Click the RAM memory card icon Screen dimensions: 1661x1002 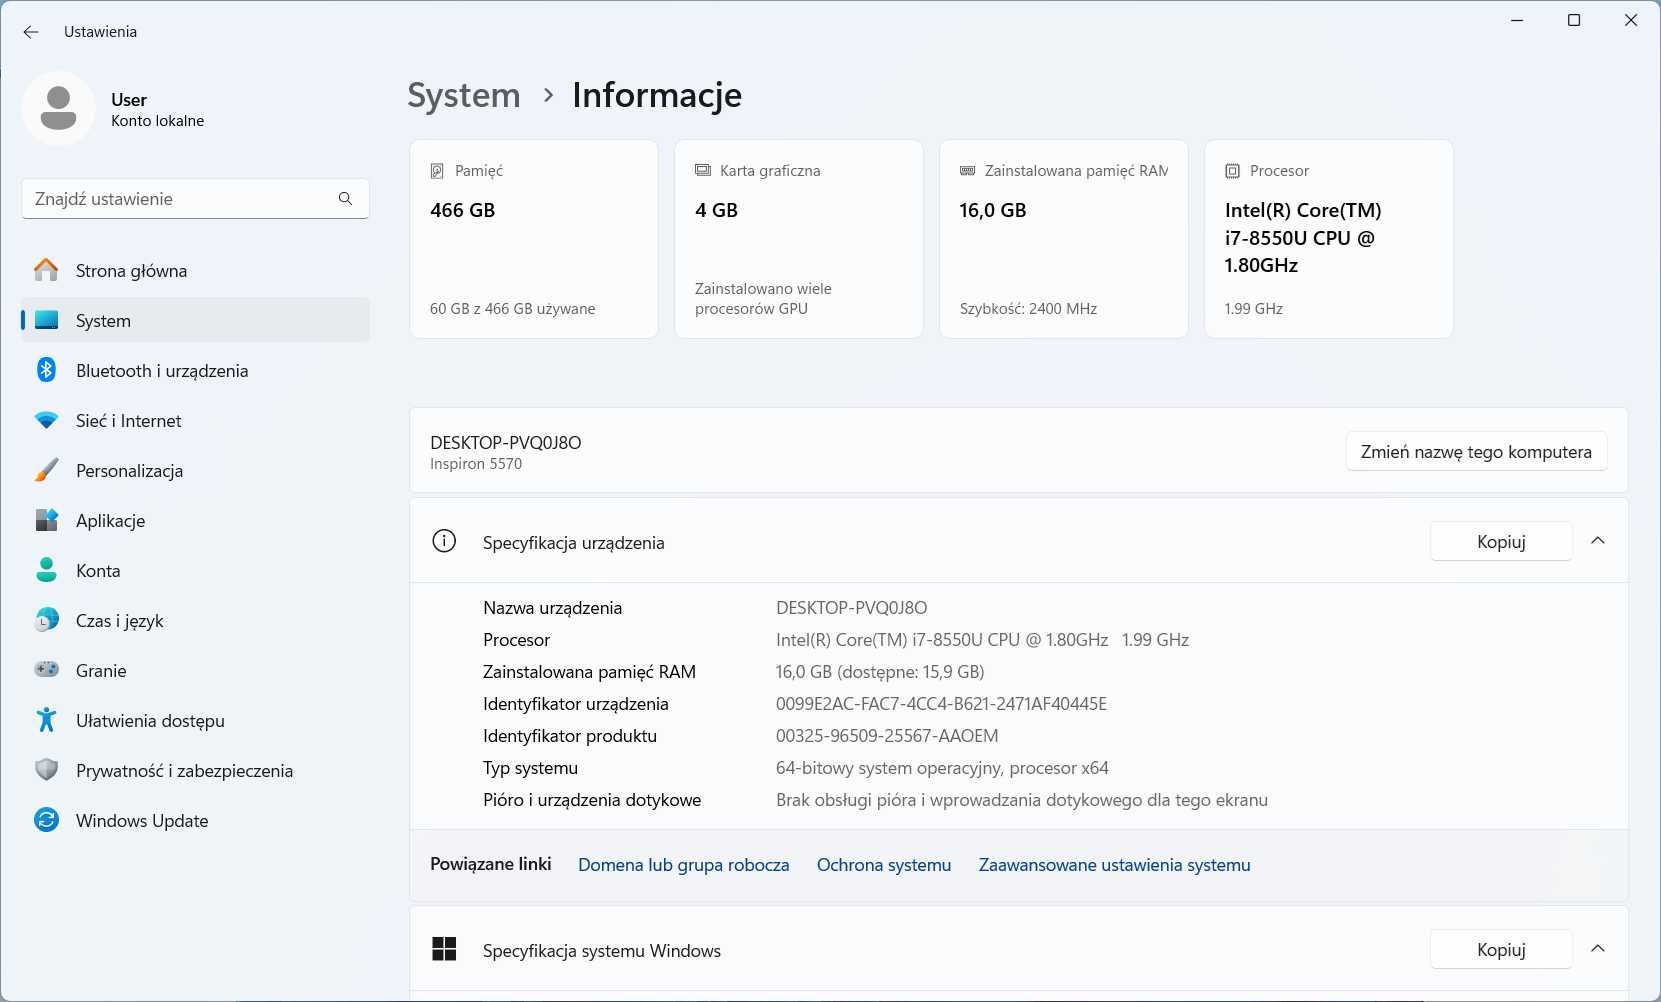(x=967, y=171)
